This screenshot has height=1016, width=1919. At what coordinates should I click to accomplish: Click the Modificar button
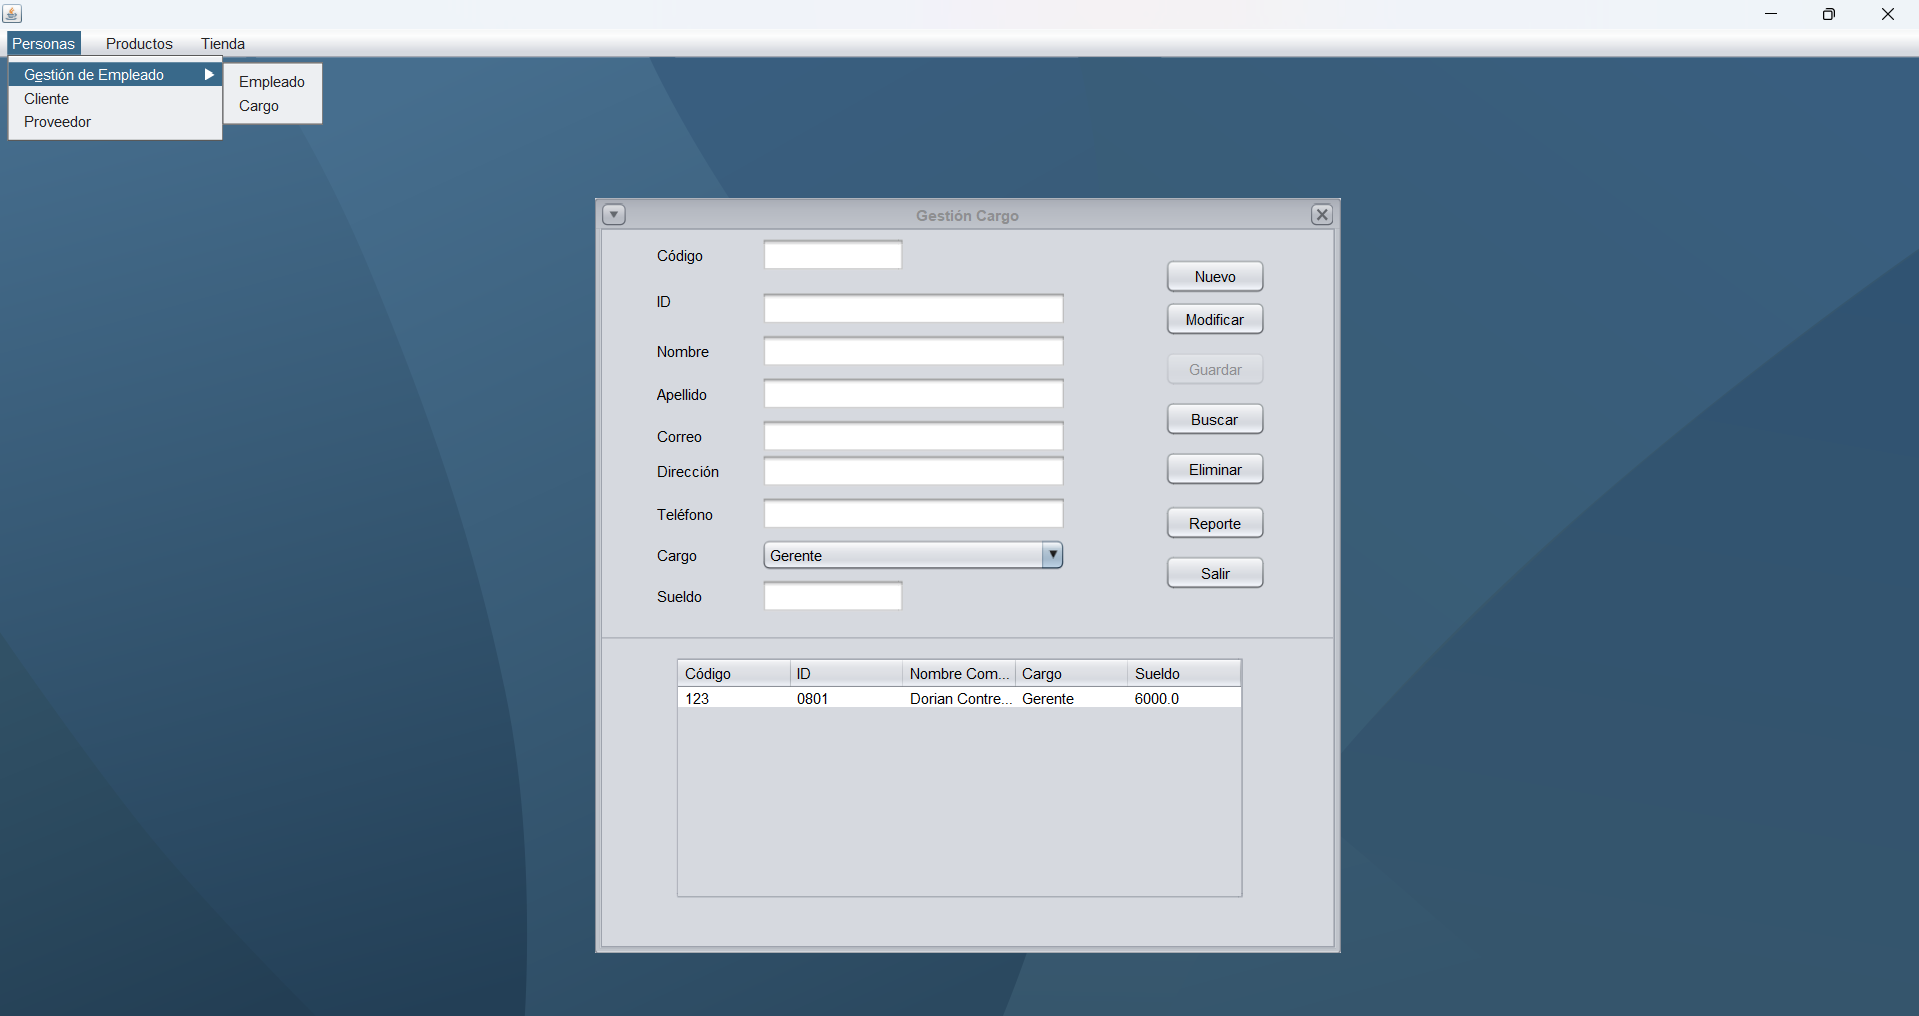pos(1215,320)
